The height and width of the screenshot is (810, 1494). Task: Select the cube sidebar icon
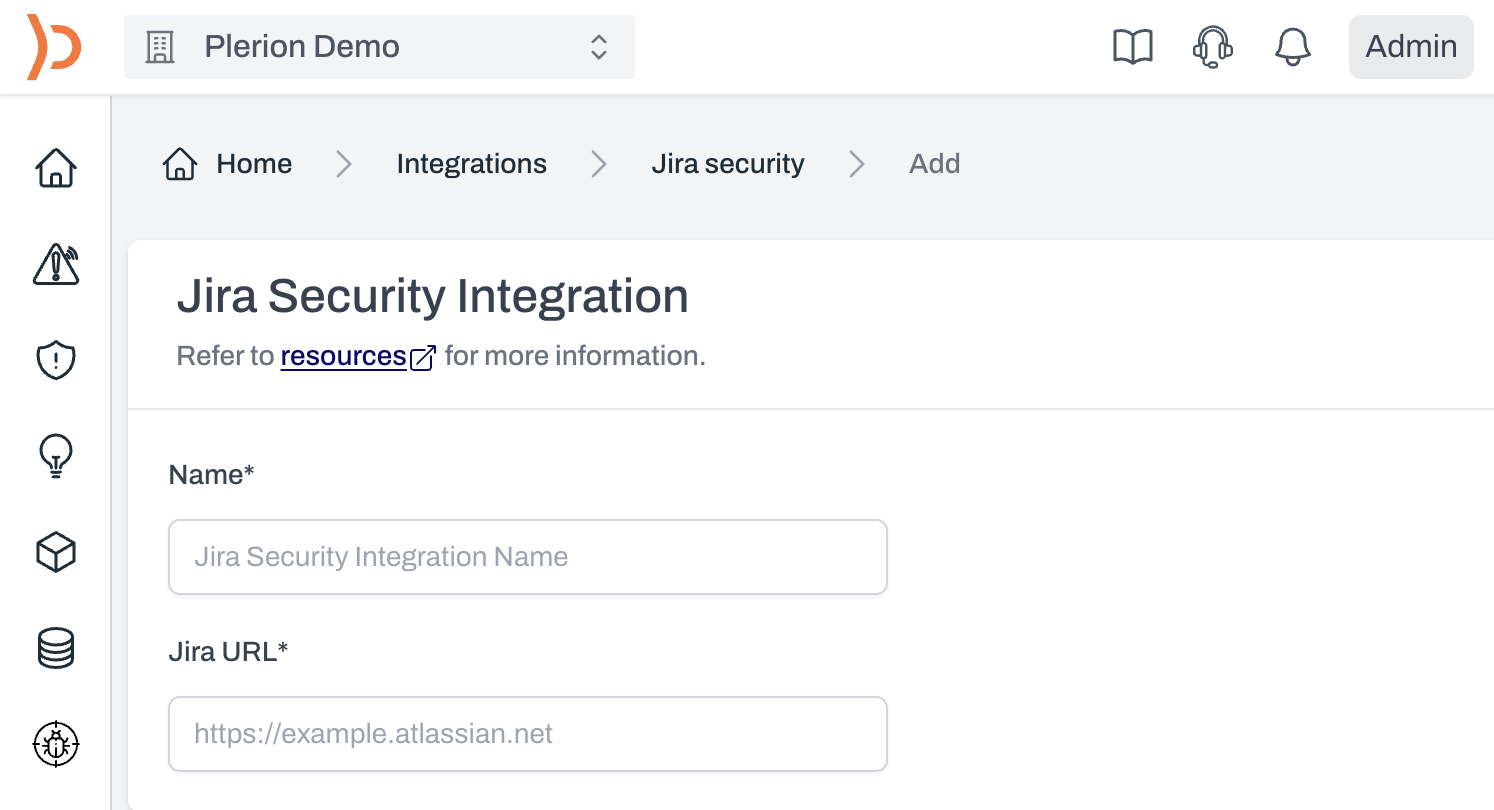click(x=56, y=552)
